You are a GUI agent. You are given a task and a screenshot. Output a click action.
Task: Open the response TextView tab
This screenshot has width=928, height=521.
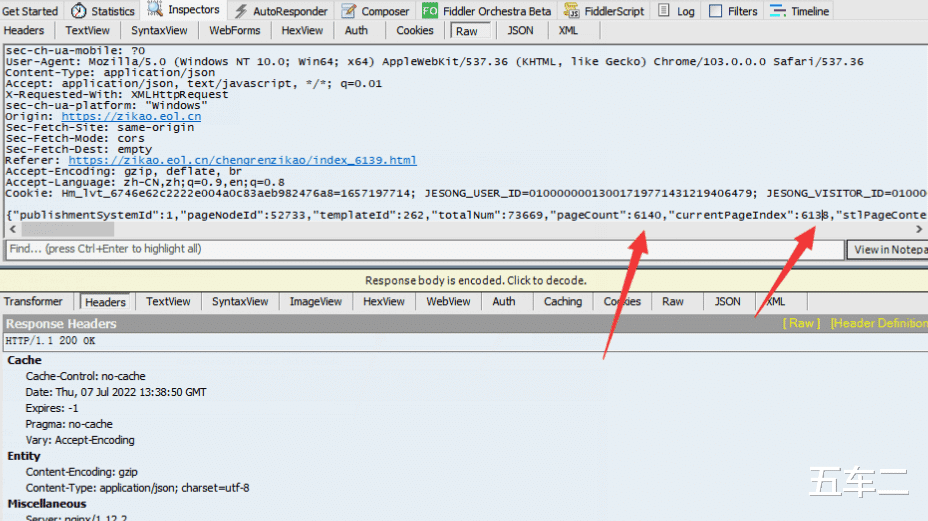(x=168, y=301)
